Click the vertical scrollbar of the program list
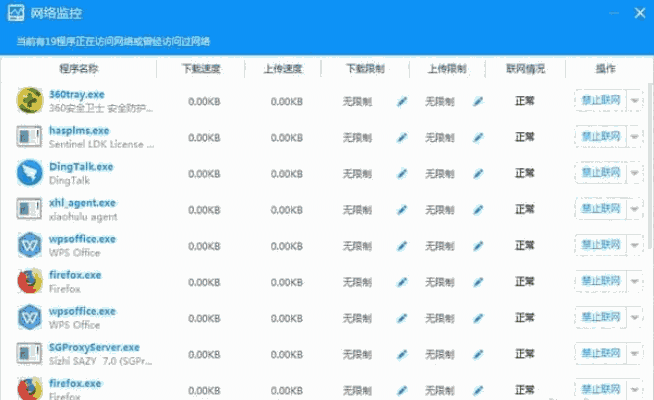This screenshot has height=400, width=654. (x=651, y=167)
